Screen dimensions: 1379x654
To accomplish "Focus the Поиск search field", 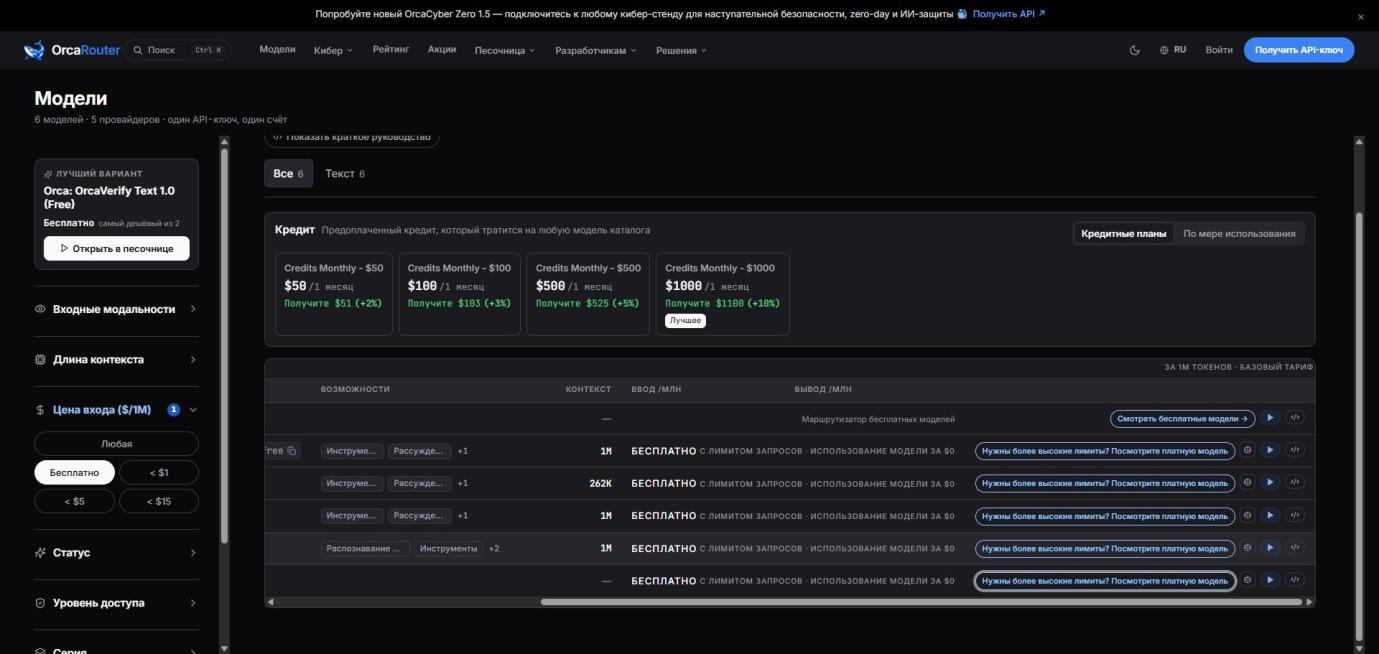I will tap(177, 50).
